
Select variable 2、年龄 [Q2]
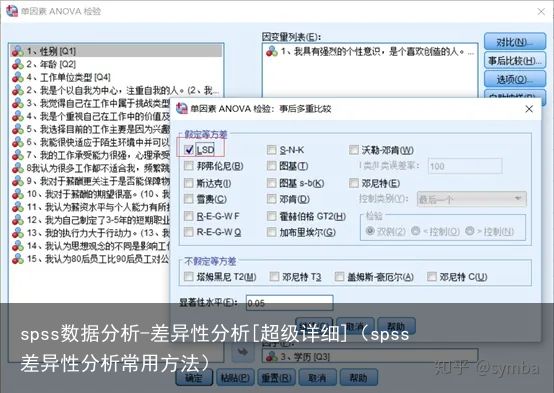pyautogui.click(x=117, y=64)
